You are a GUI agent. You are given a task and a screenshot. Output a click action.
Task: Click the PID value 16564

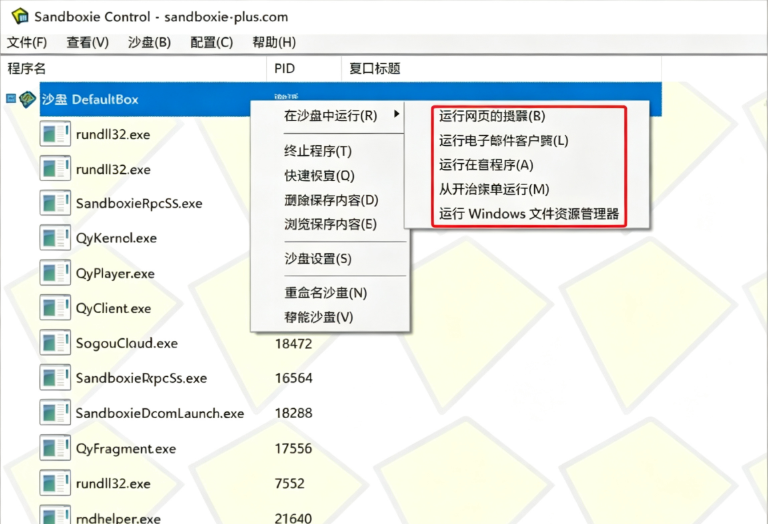(x=293, y=378)
